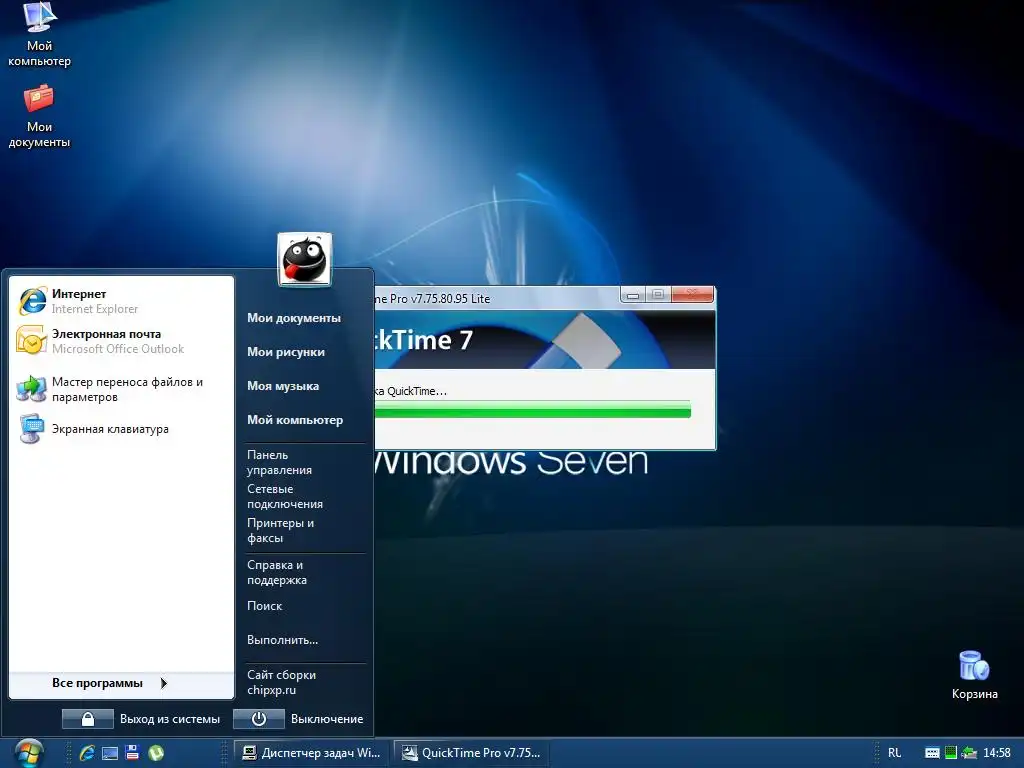Click the QuickTime Pro installer title bar

[496, 298]
